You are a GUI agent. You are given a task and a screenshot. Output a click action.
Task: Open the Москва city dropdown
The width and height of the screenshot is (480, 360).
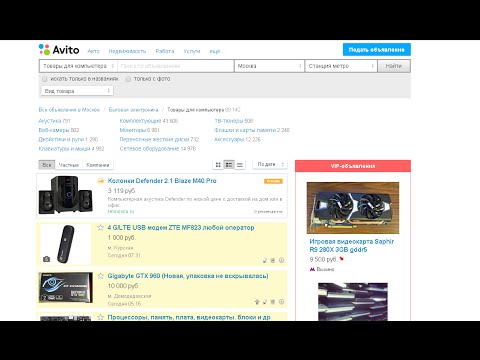269,66
